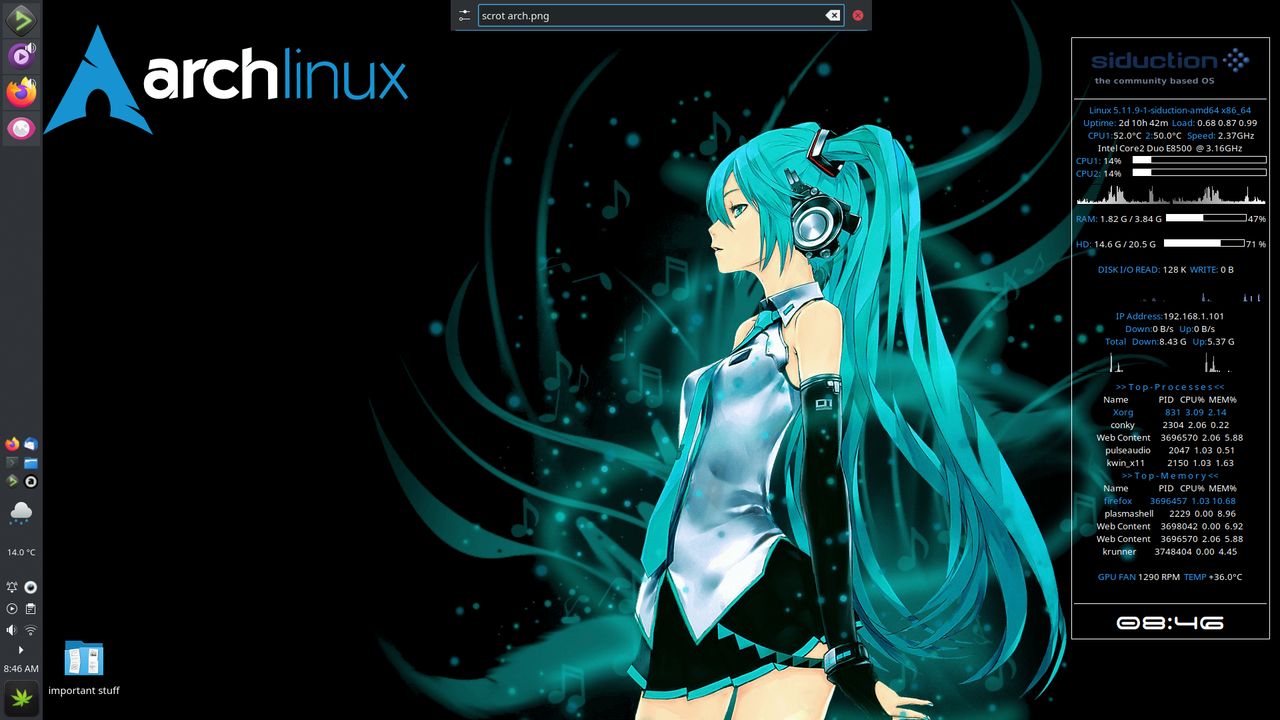The image size is (1280, 720).
Task: Open the leaf application launcher menu
Action: (x=21, y=697)
